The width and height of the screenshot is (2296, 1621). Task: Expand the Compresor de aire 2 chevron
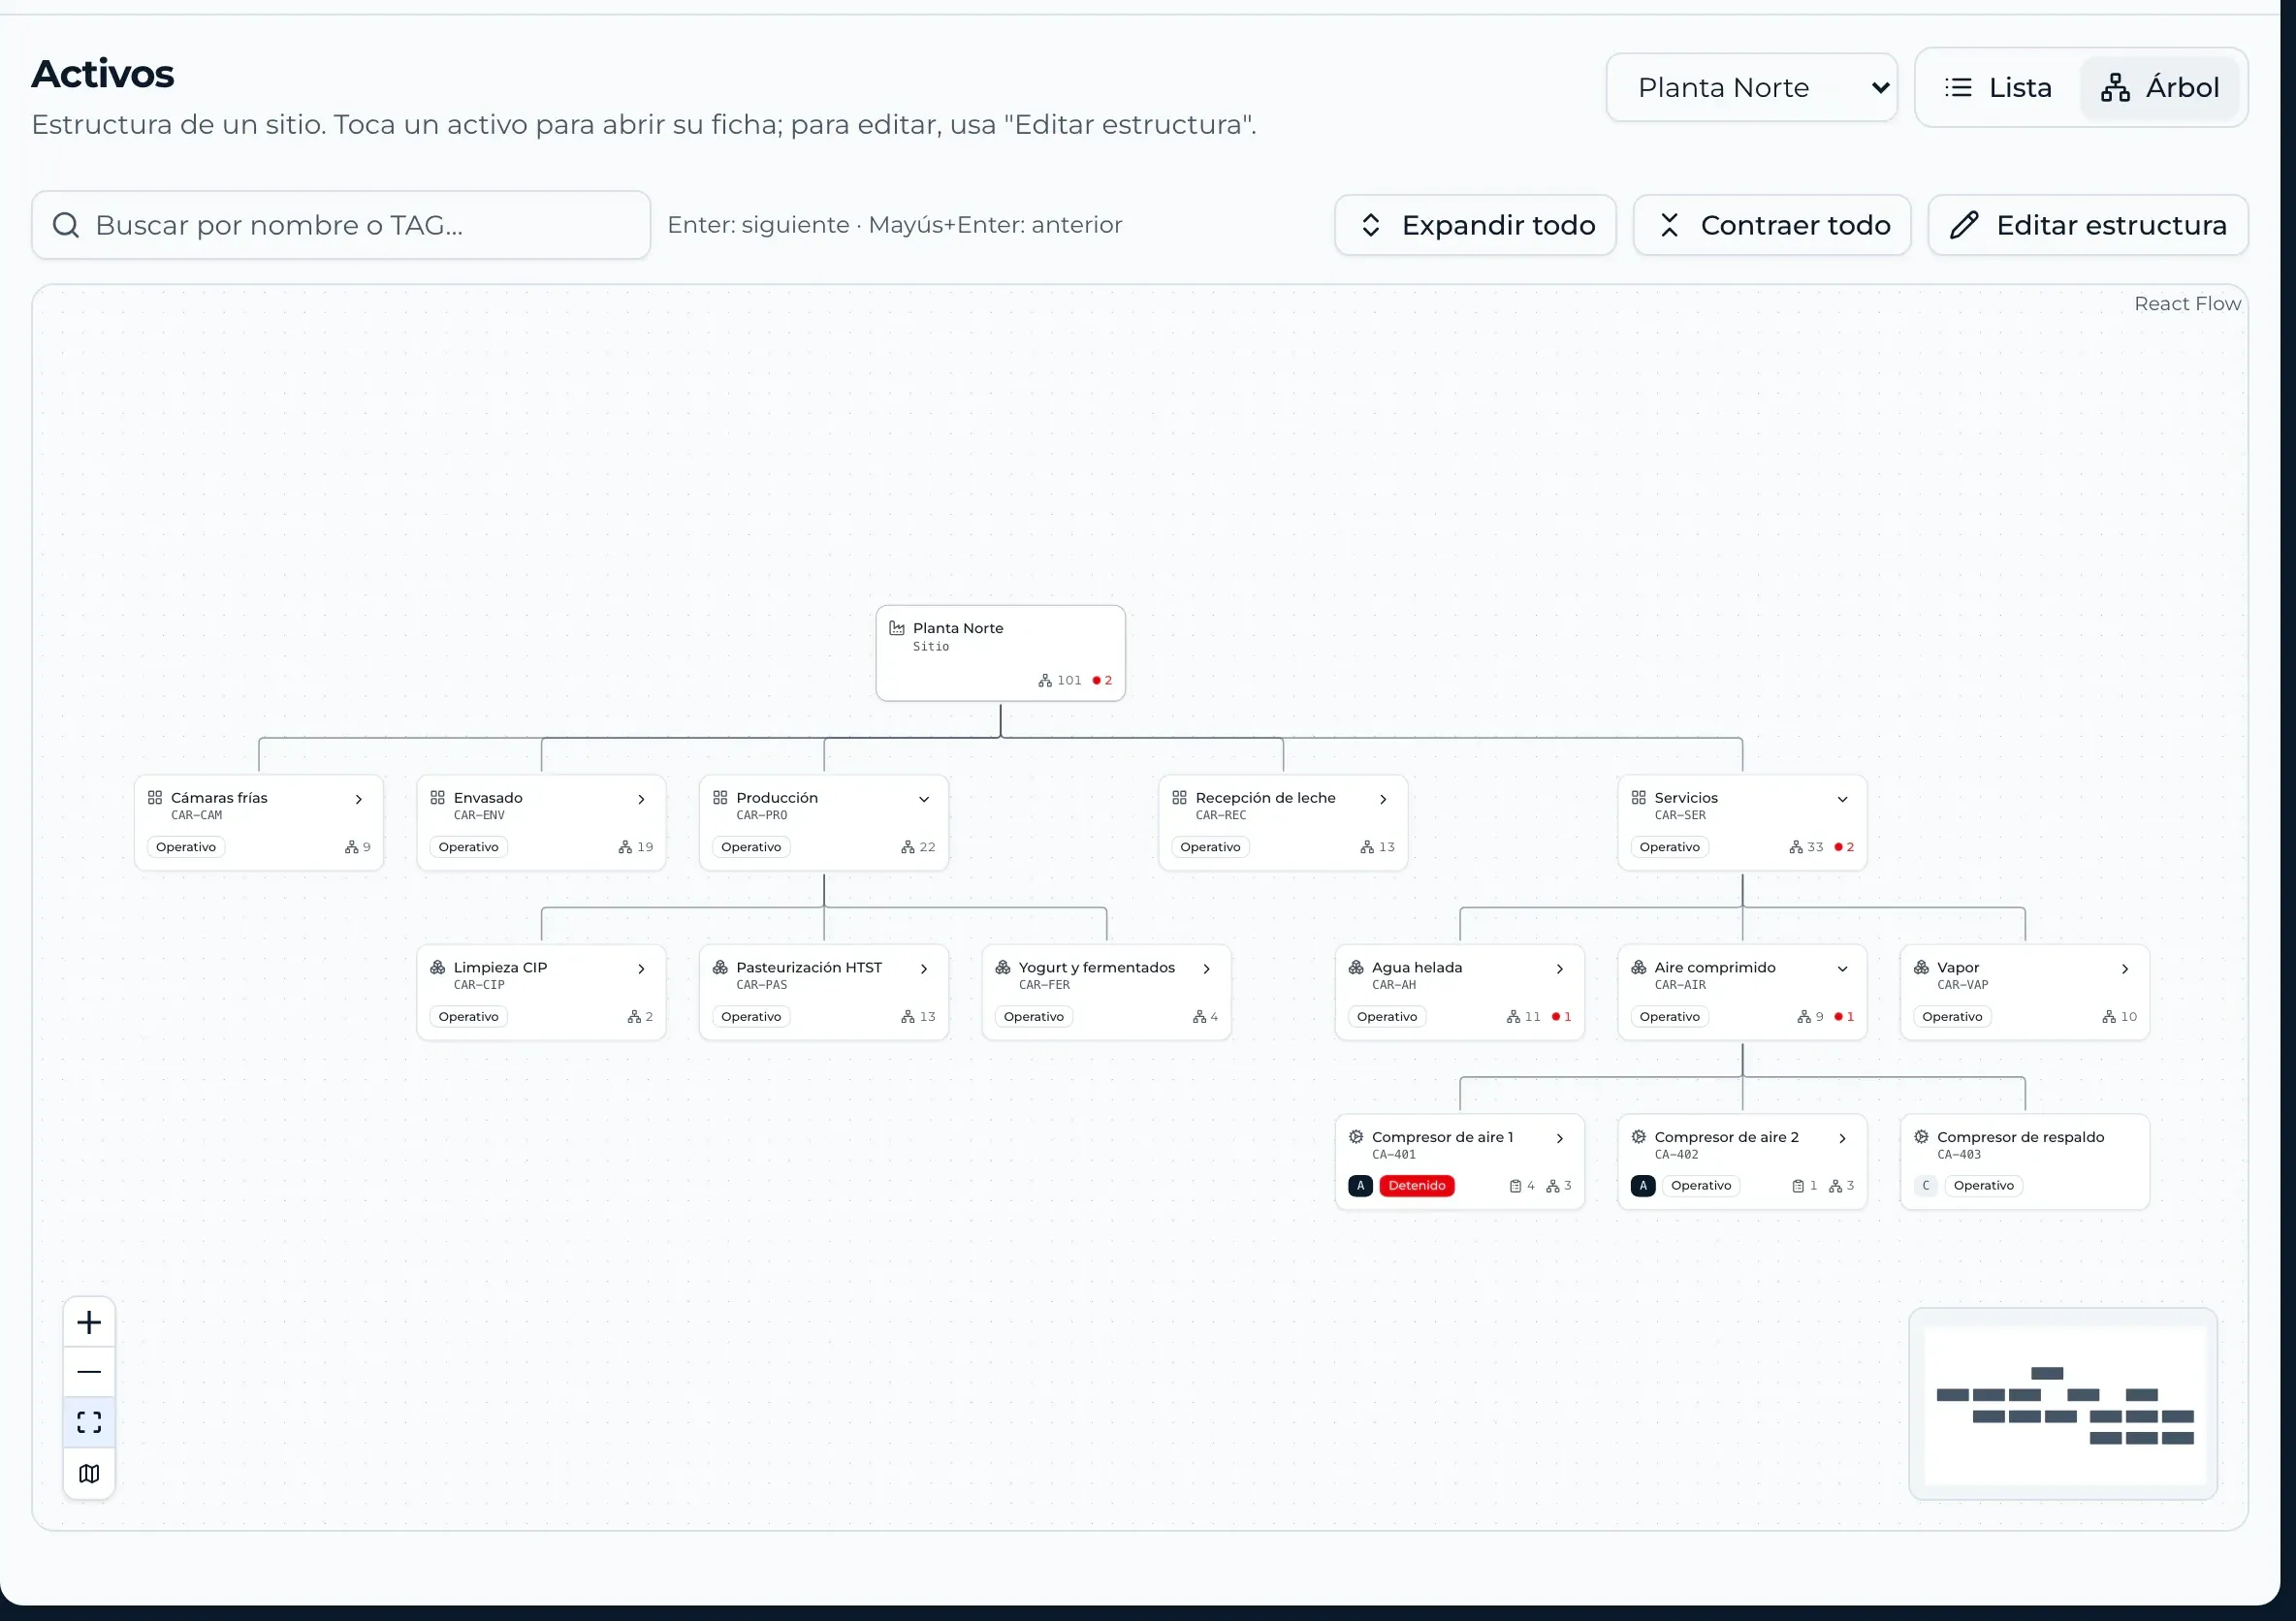click(x=1842, y=1138)
